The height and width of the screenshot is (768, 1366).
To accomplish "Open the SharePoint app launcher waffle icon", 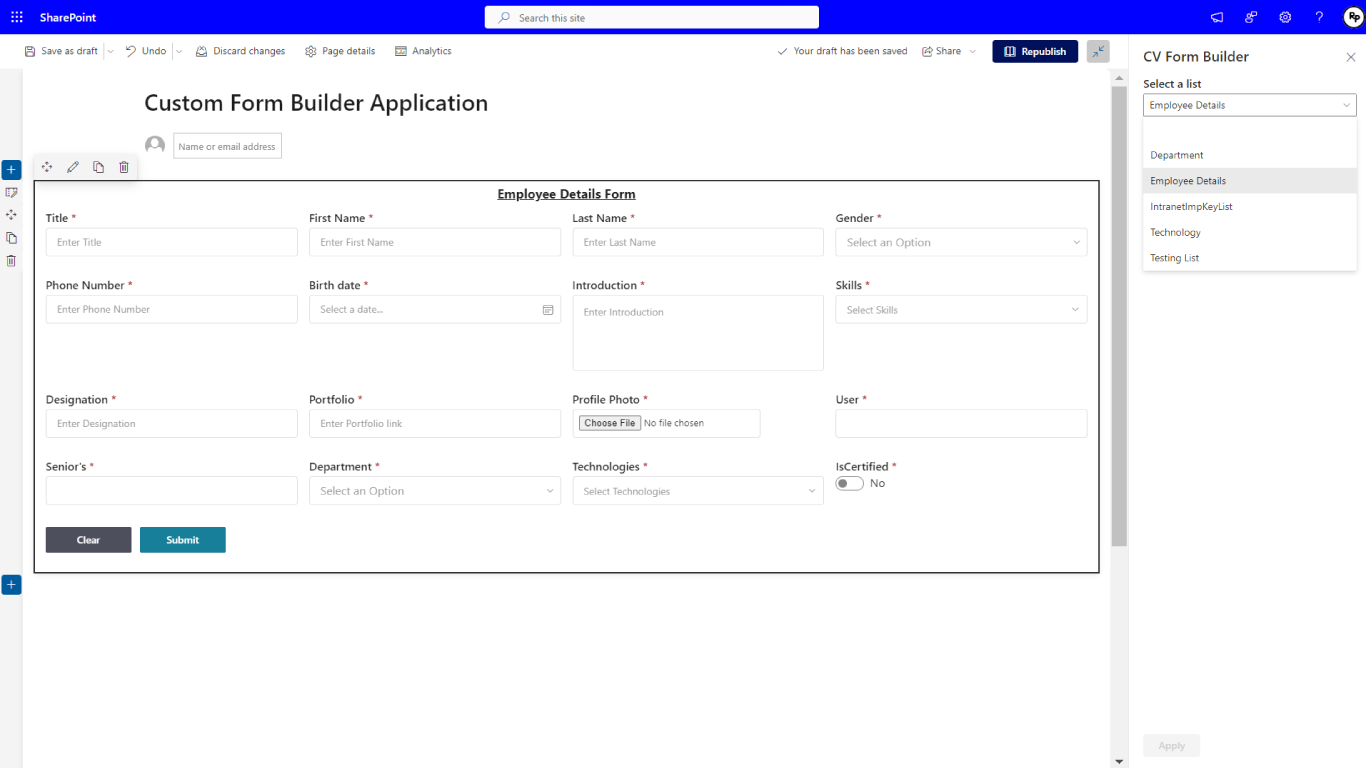I will click(17, 17).
